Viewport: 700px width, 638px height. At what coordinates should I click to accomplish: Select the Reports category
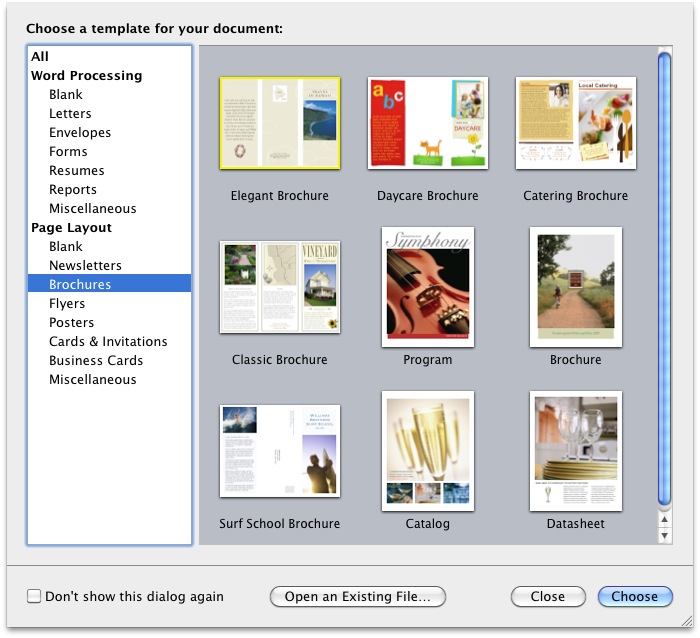coord(109,189)
